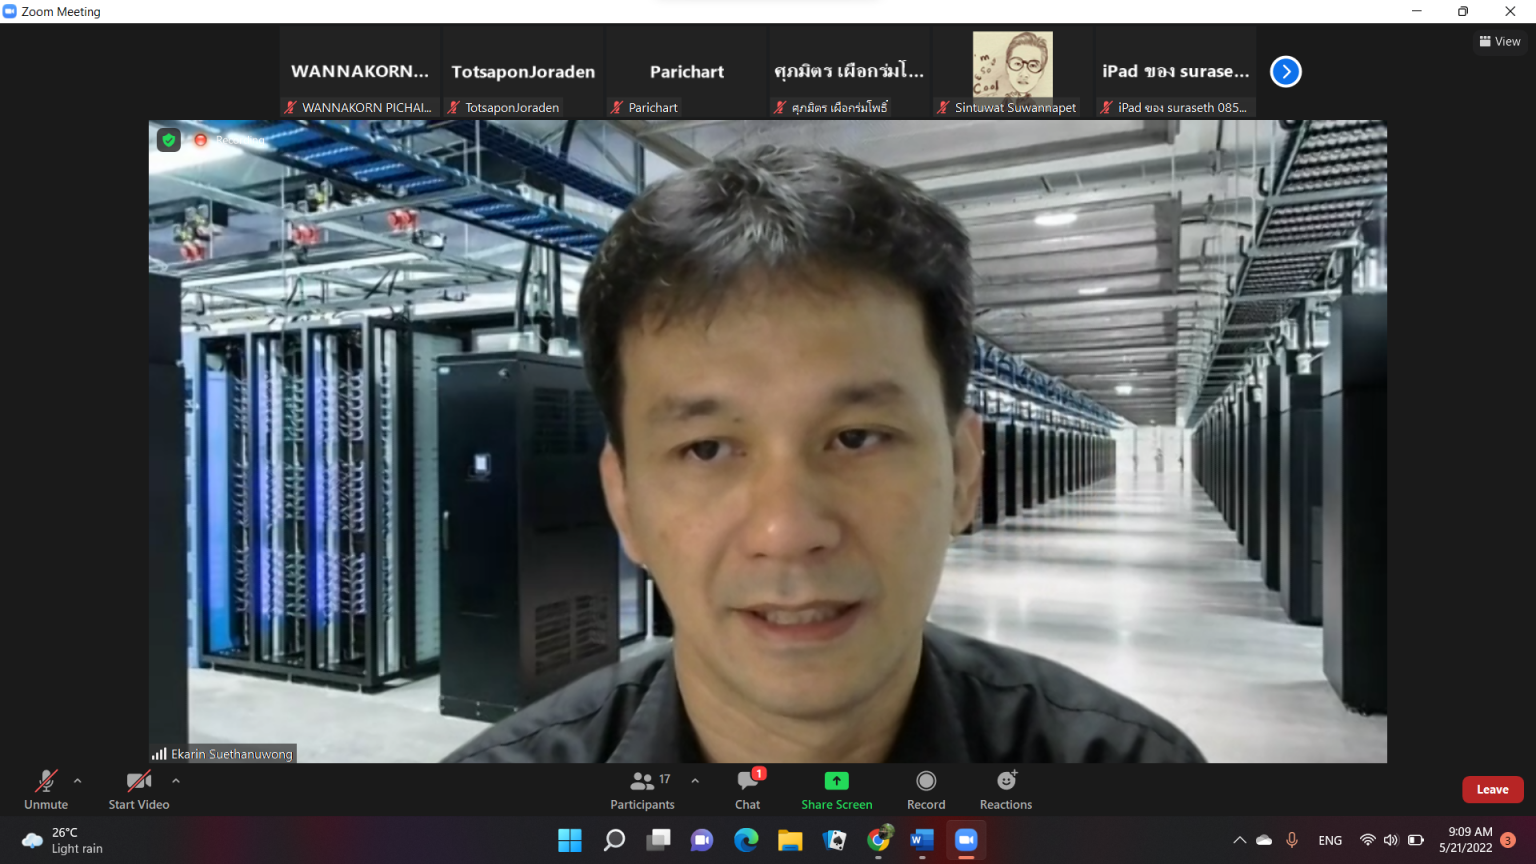Expand audio options arrow beside Unmute
1536x864 pixels.
point(78,781)
